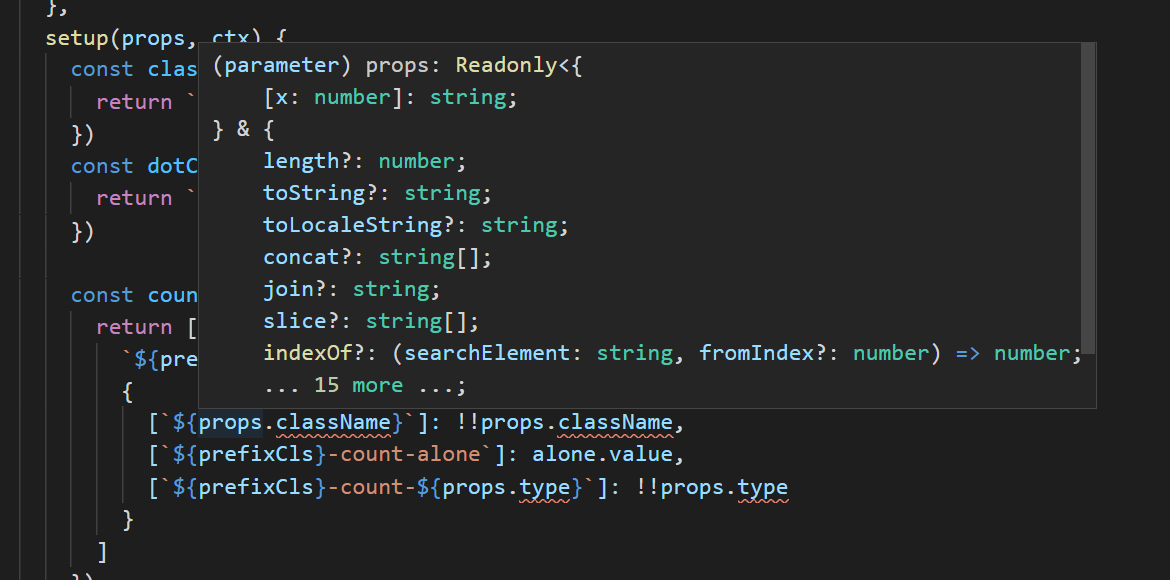Click 'const coun' declaration line
The width and height of the screenshot is (1170, 580).
134,295
